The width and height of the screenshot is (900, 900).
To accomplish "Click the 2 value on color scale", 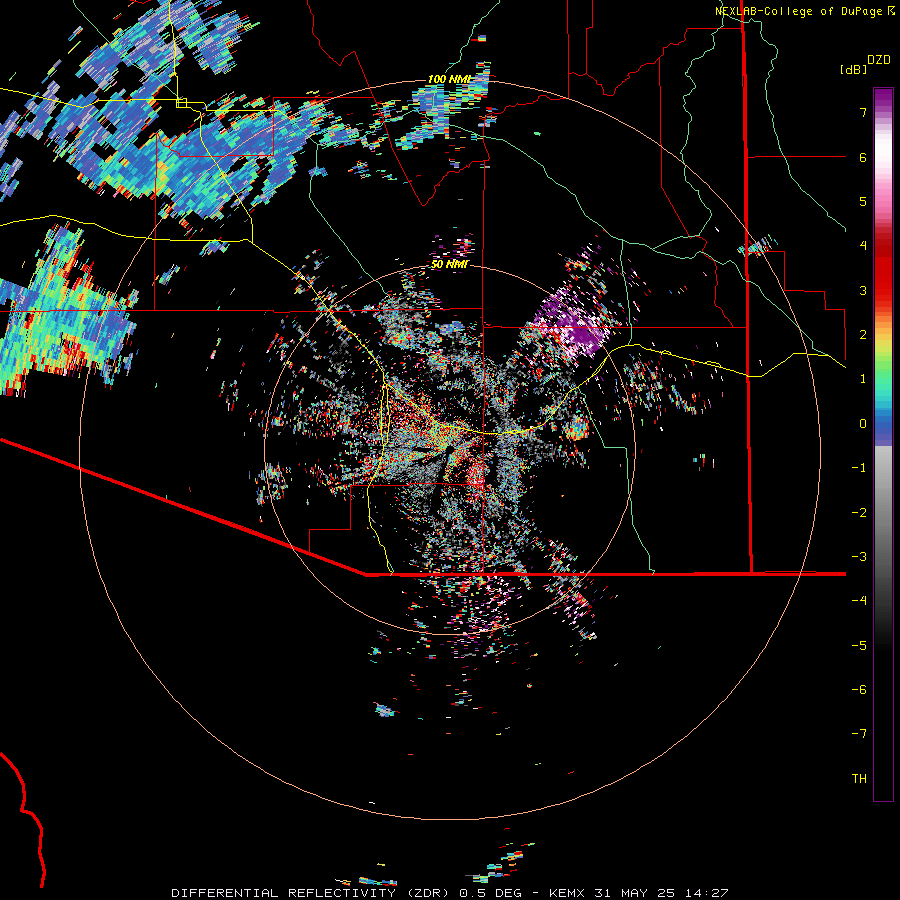I will pyautogui.click(x=863, y=335).
